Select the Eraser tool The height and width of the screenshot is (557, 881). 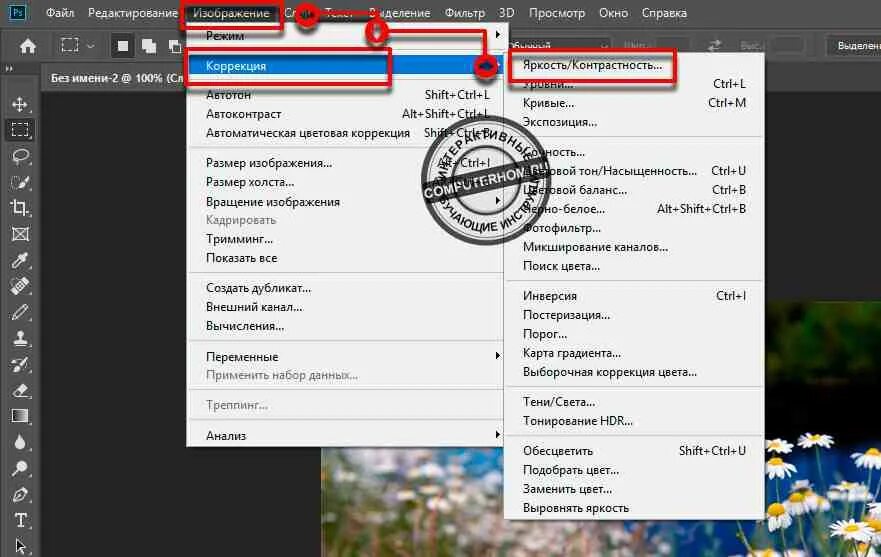(x=20, y=390)
